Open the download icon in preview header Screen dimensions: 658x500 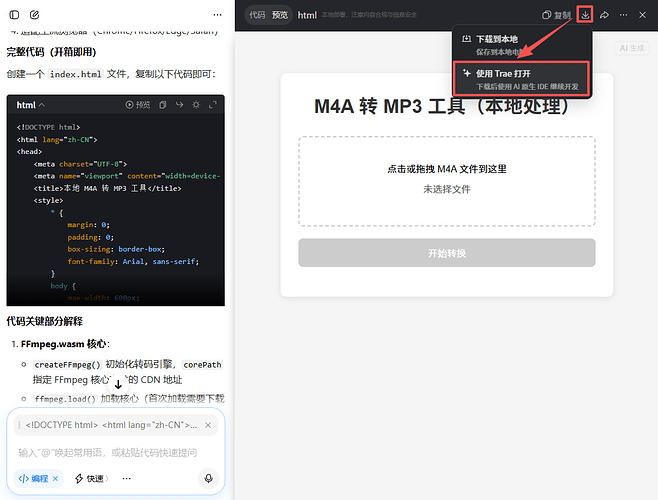[x=585, y=15]
